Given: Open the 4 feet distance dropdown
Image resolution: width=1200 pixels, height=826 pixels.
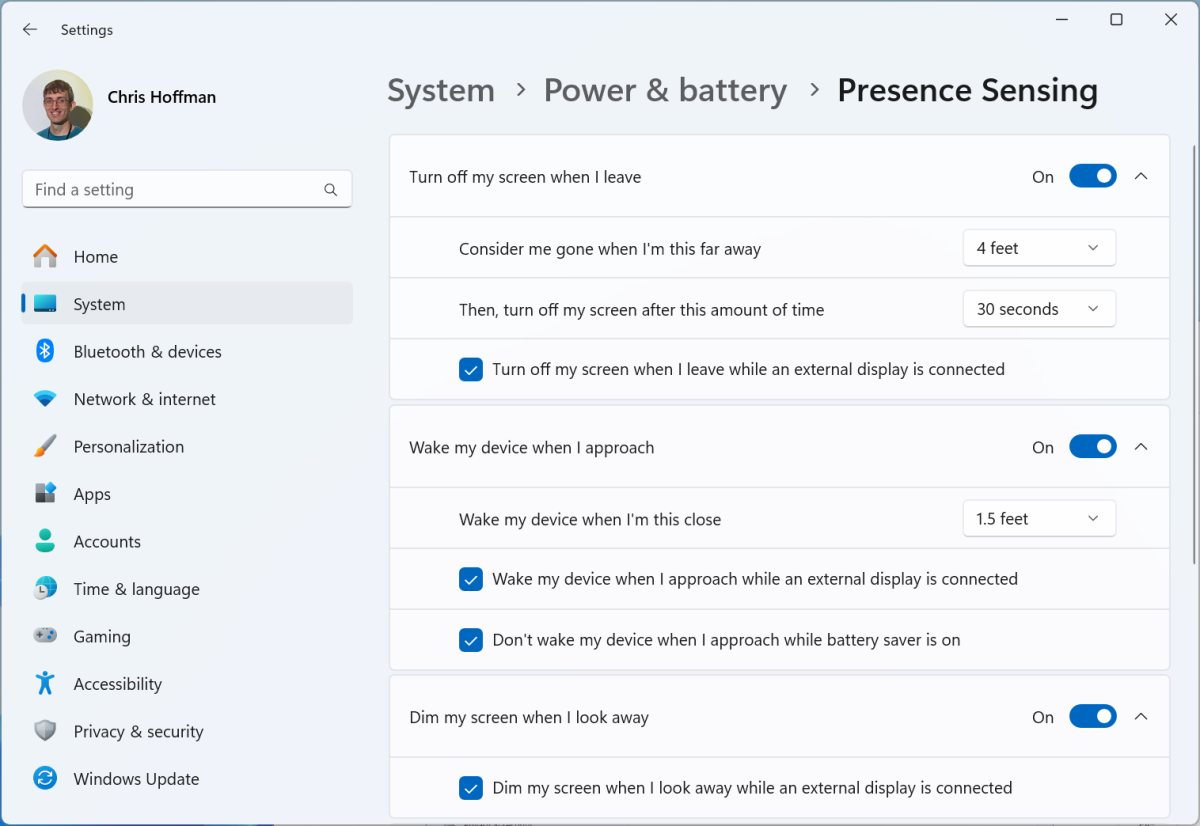Looking at the screenshot, I should tap(1038, 248).
